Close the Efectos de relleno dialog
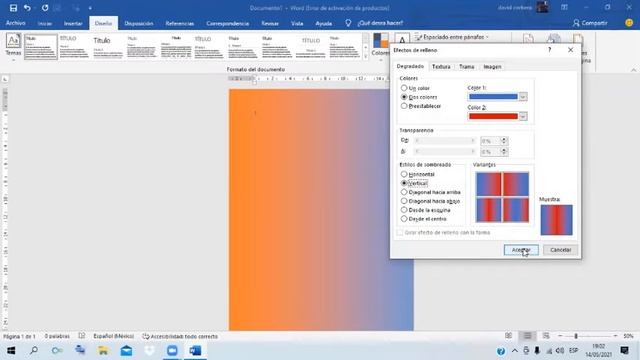 [570, 50]
